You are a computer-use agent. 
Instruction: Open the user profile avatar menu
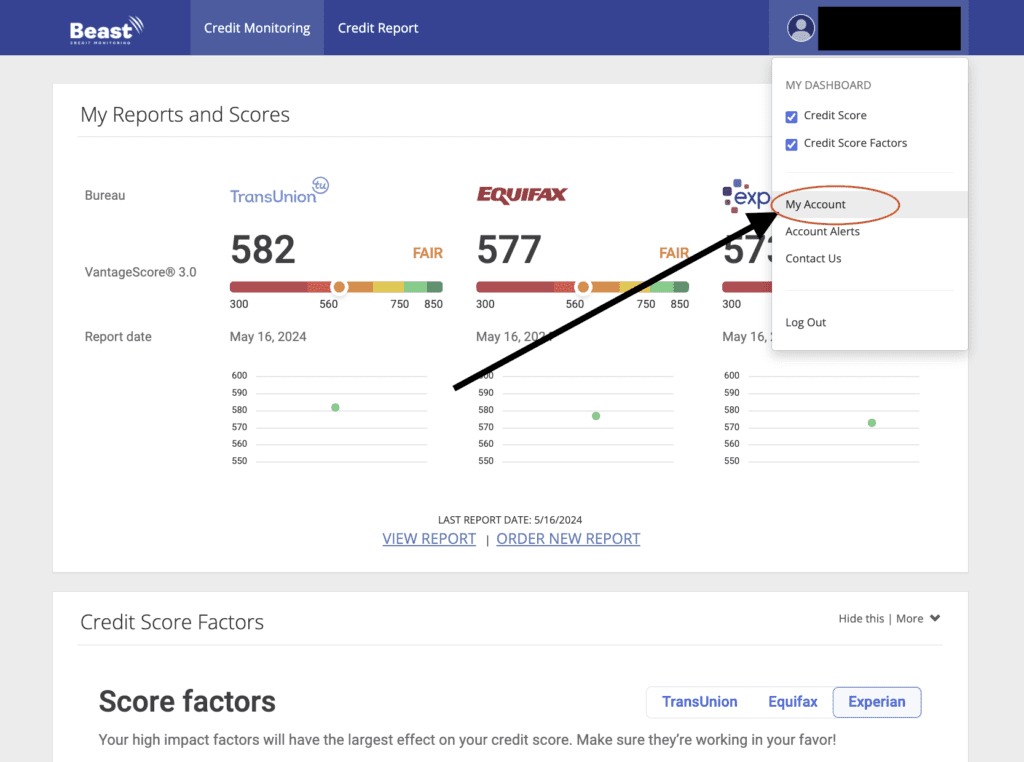tap(800, 28)
